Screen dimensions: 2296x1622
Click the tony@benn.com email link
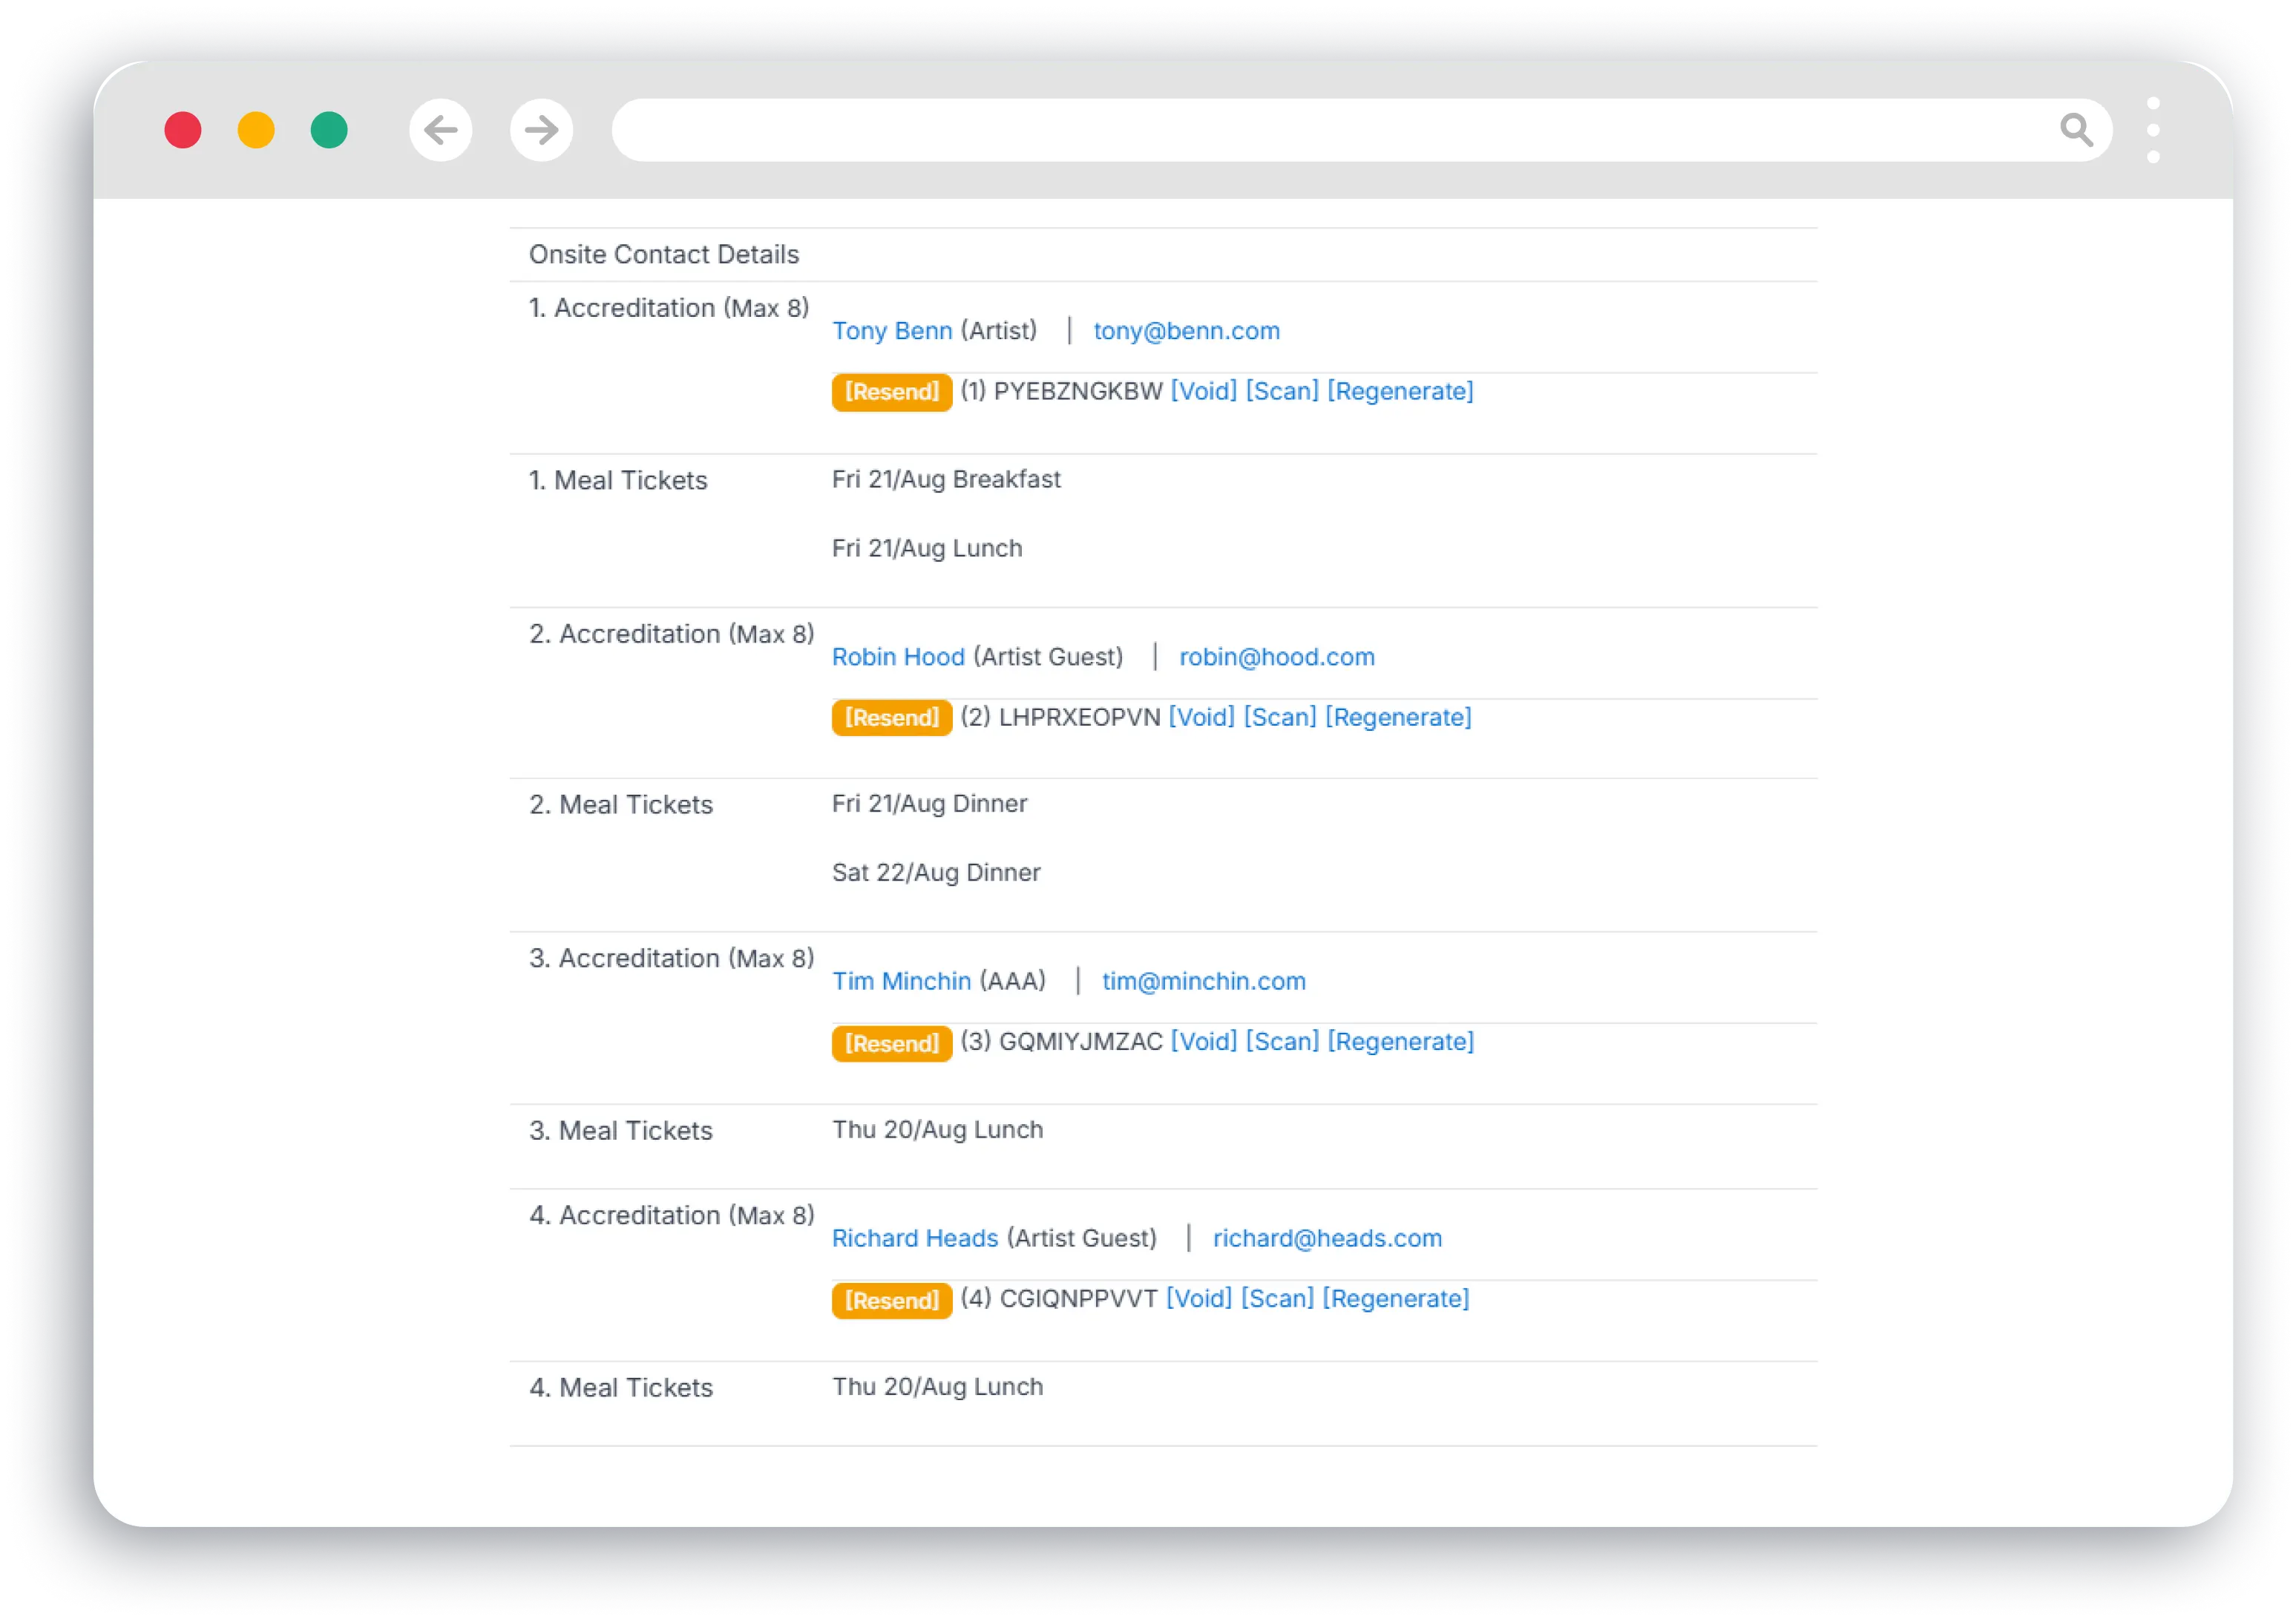[x=1186, y=331]
